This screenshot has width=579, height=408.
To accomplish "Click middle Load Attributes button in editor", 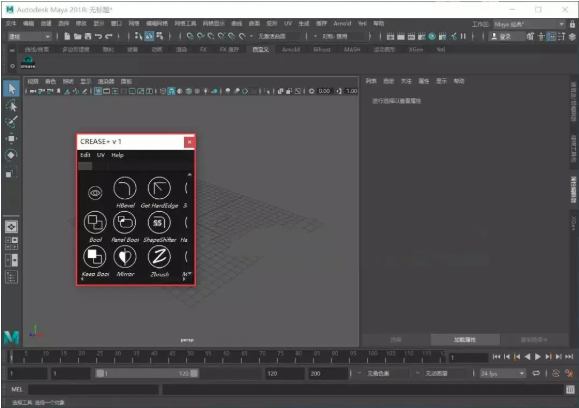I will [x=465, y=339].
